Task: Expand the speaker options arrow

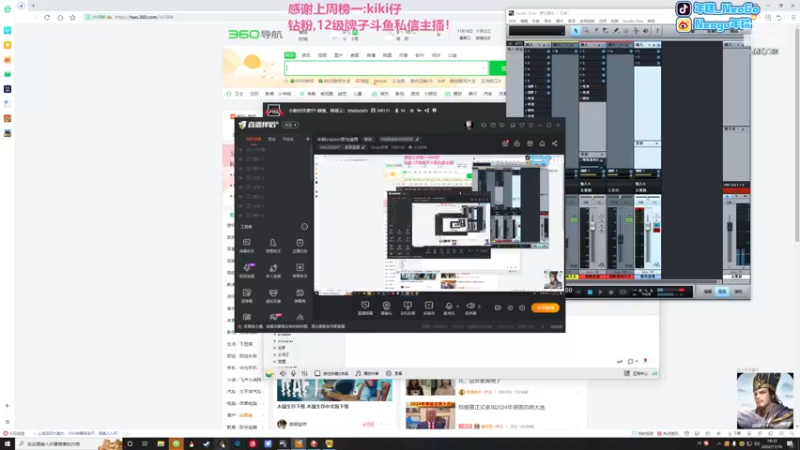Action: [479, 307]
